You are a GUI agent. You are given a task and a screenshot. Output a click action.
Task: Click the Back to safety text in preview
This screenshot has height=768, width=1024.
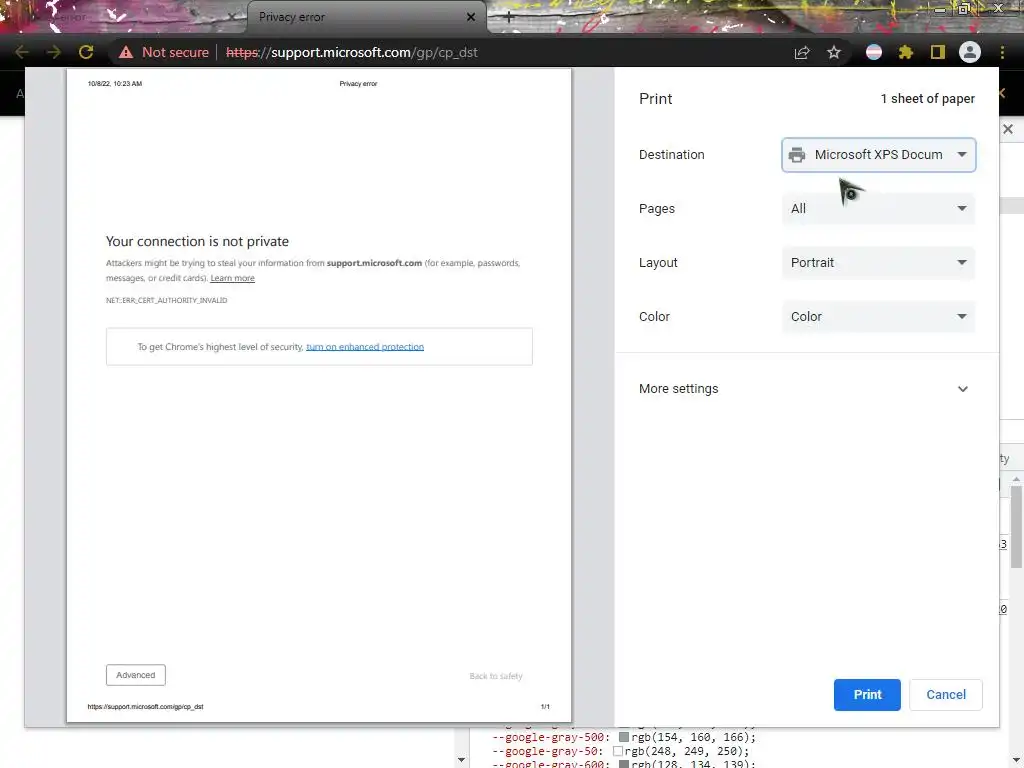click(x=496, y=676)
